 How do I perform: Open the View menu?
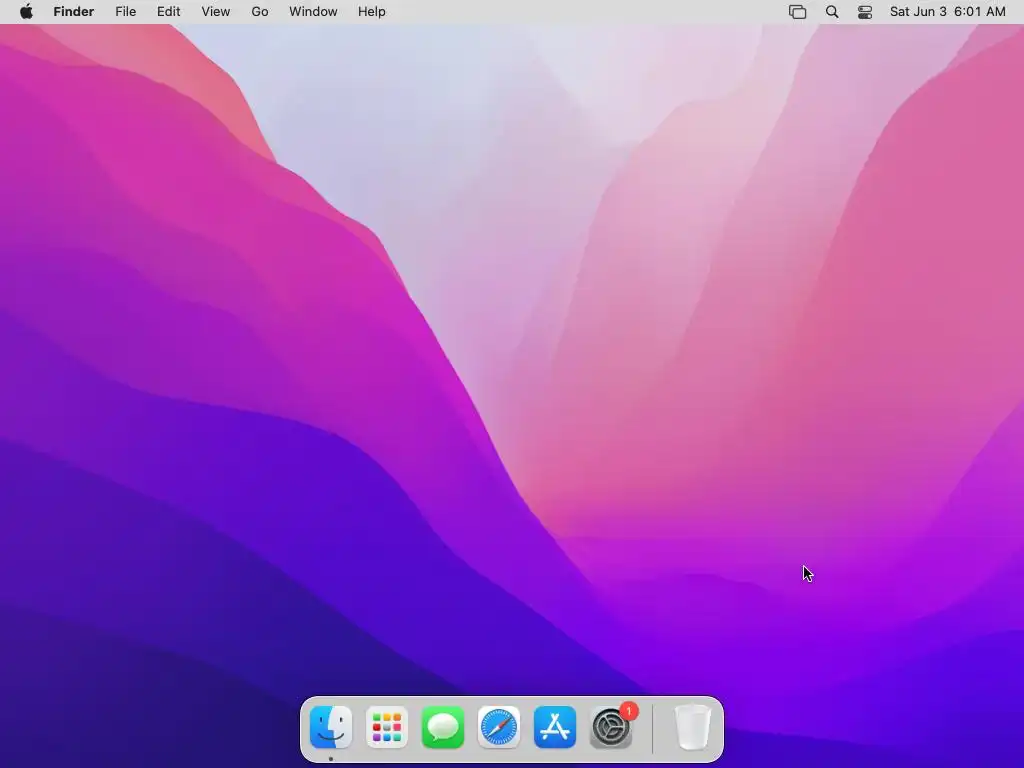(x=216, y=12)
